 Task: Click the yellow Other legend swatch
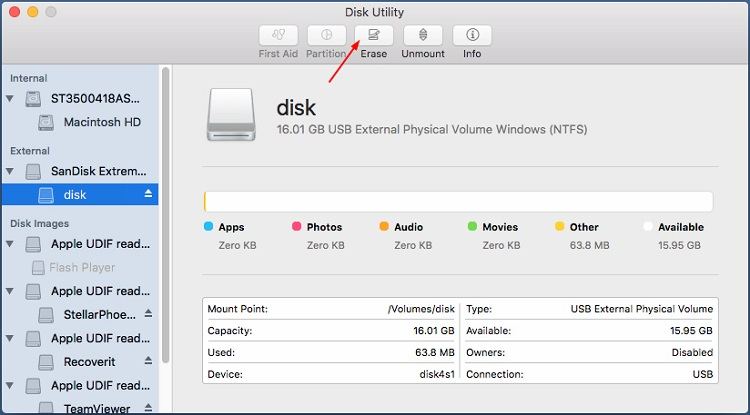(559, 227)
